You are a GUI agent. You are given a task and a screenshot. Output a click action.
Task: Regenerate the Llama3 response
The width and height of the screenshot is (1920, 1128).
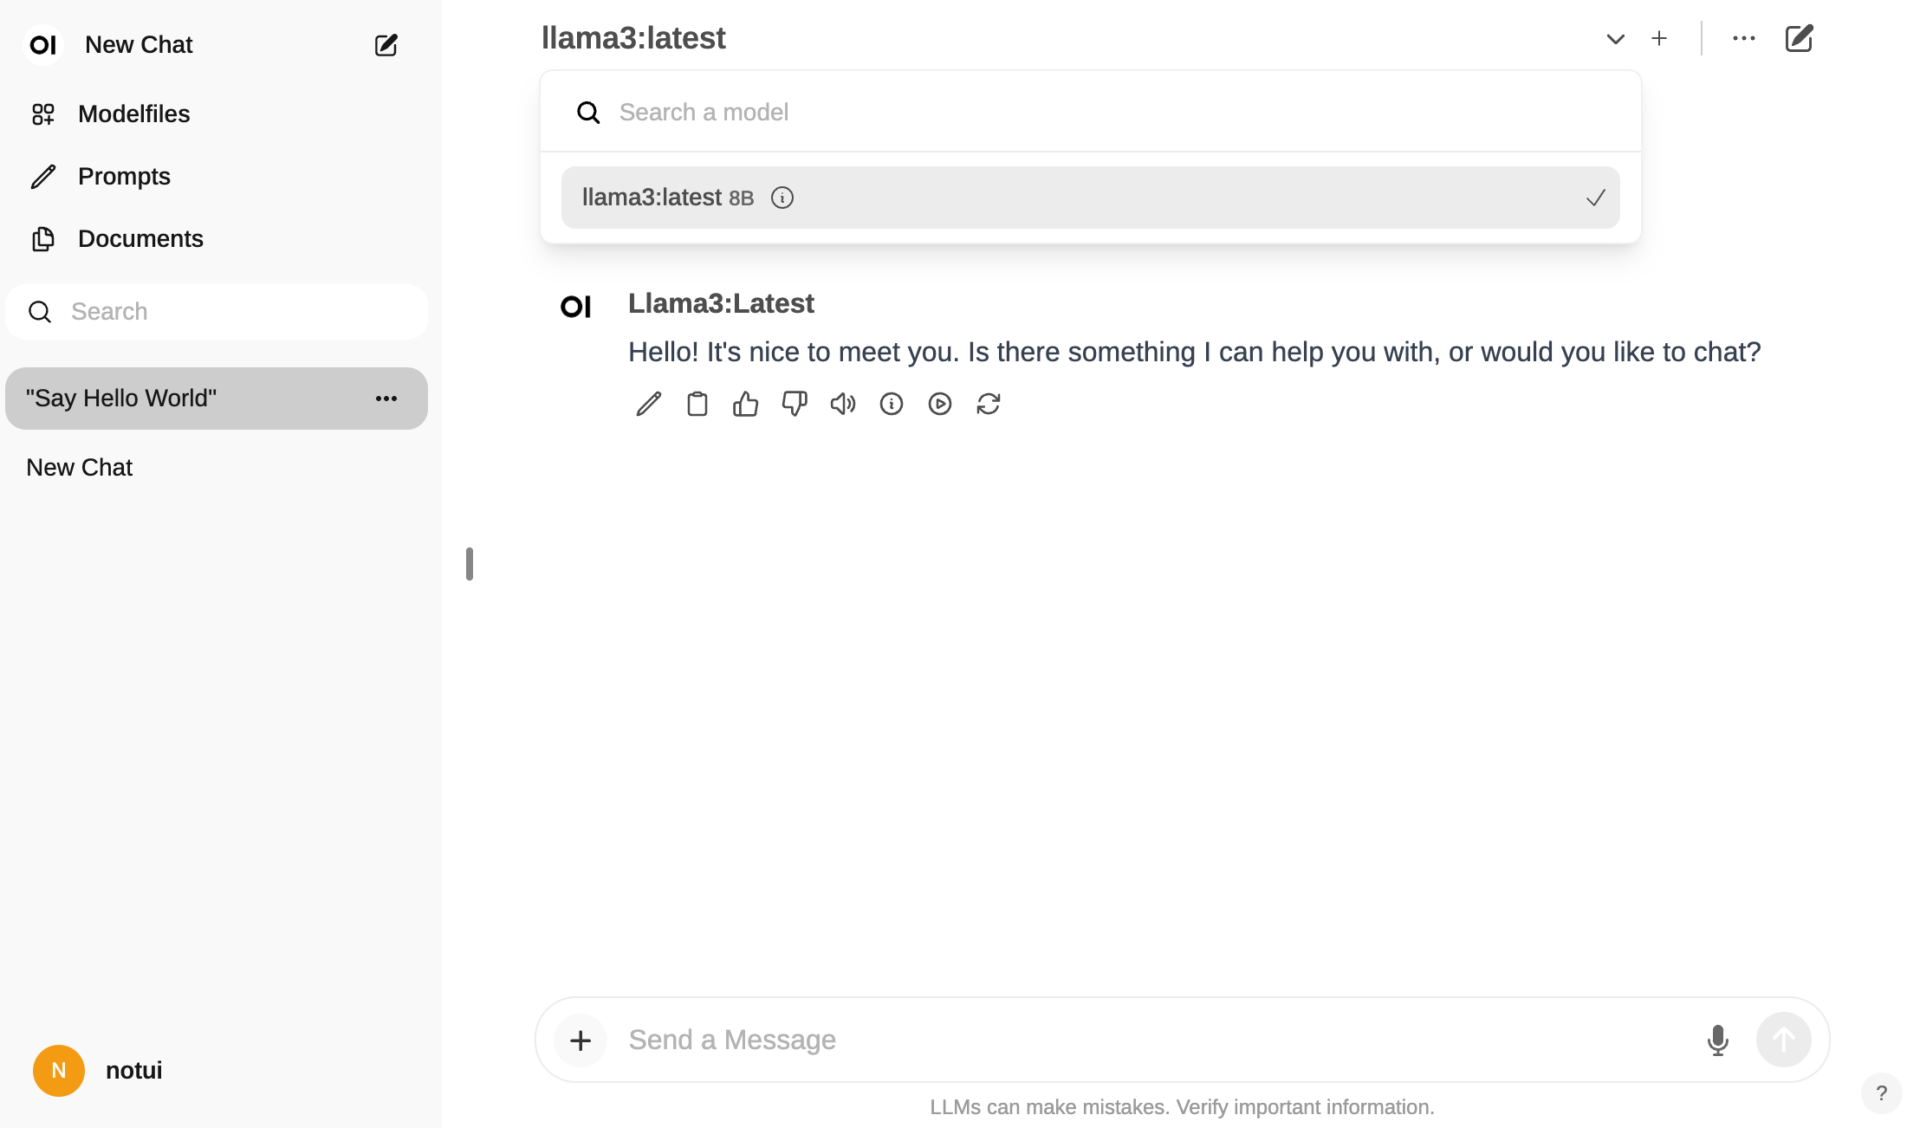tap(988, 404)
